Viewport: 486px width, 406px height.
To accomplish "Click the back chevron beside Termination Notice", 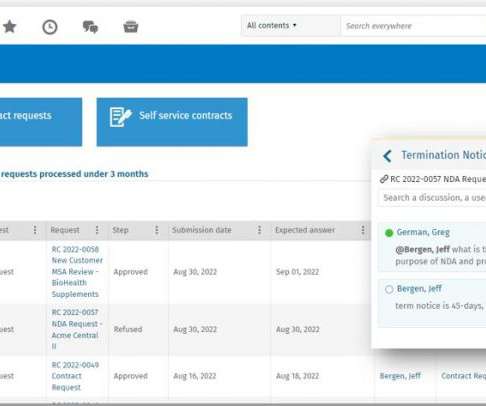I will [x=387, y=156].
